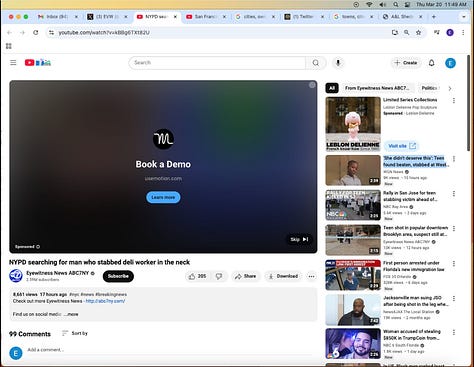Like the video with thumbs-up button
The height and width of the screenshot is (367, 474).
point(197,276)
